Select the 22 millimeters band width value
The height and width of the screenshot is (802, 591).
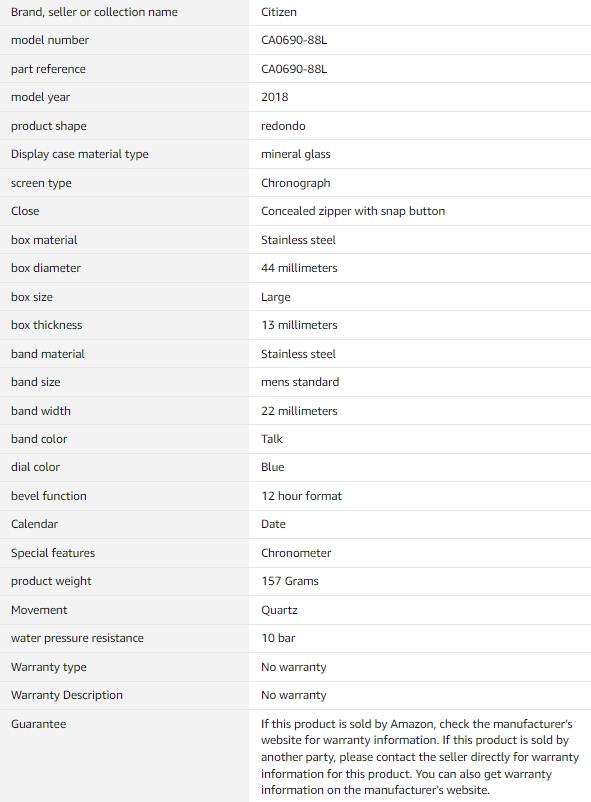299,411
